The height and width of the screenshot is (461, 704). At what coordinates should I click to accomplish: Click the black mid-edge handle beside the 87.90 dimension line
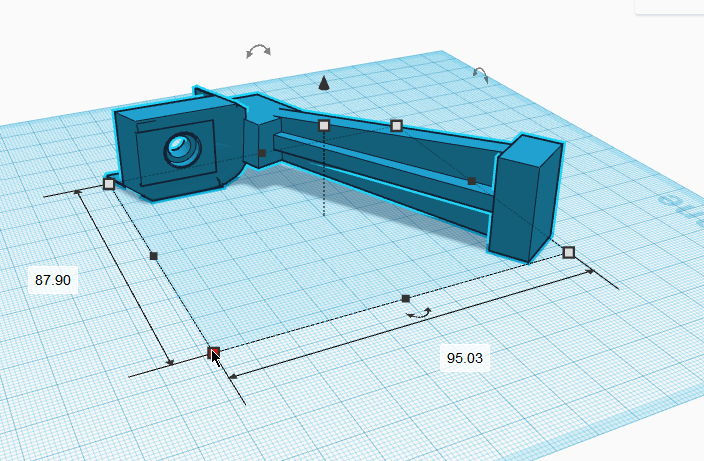pos(154,256)
